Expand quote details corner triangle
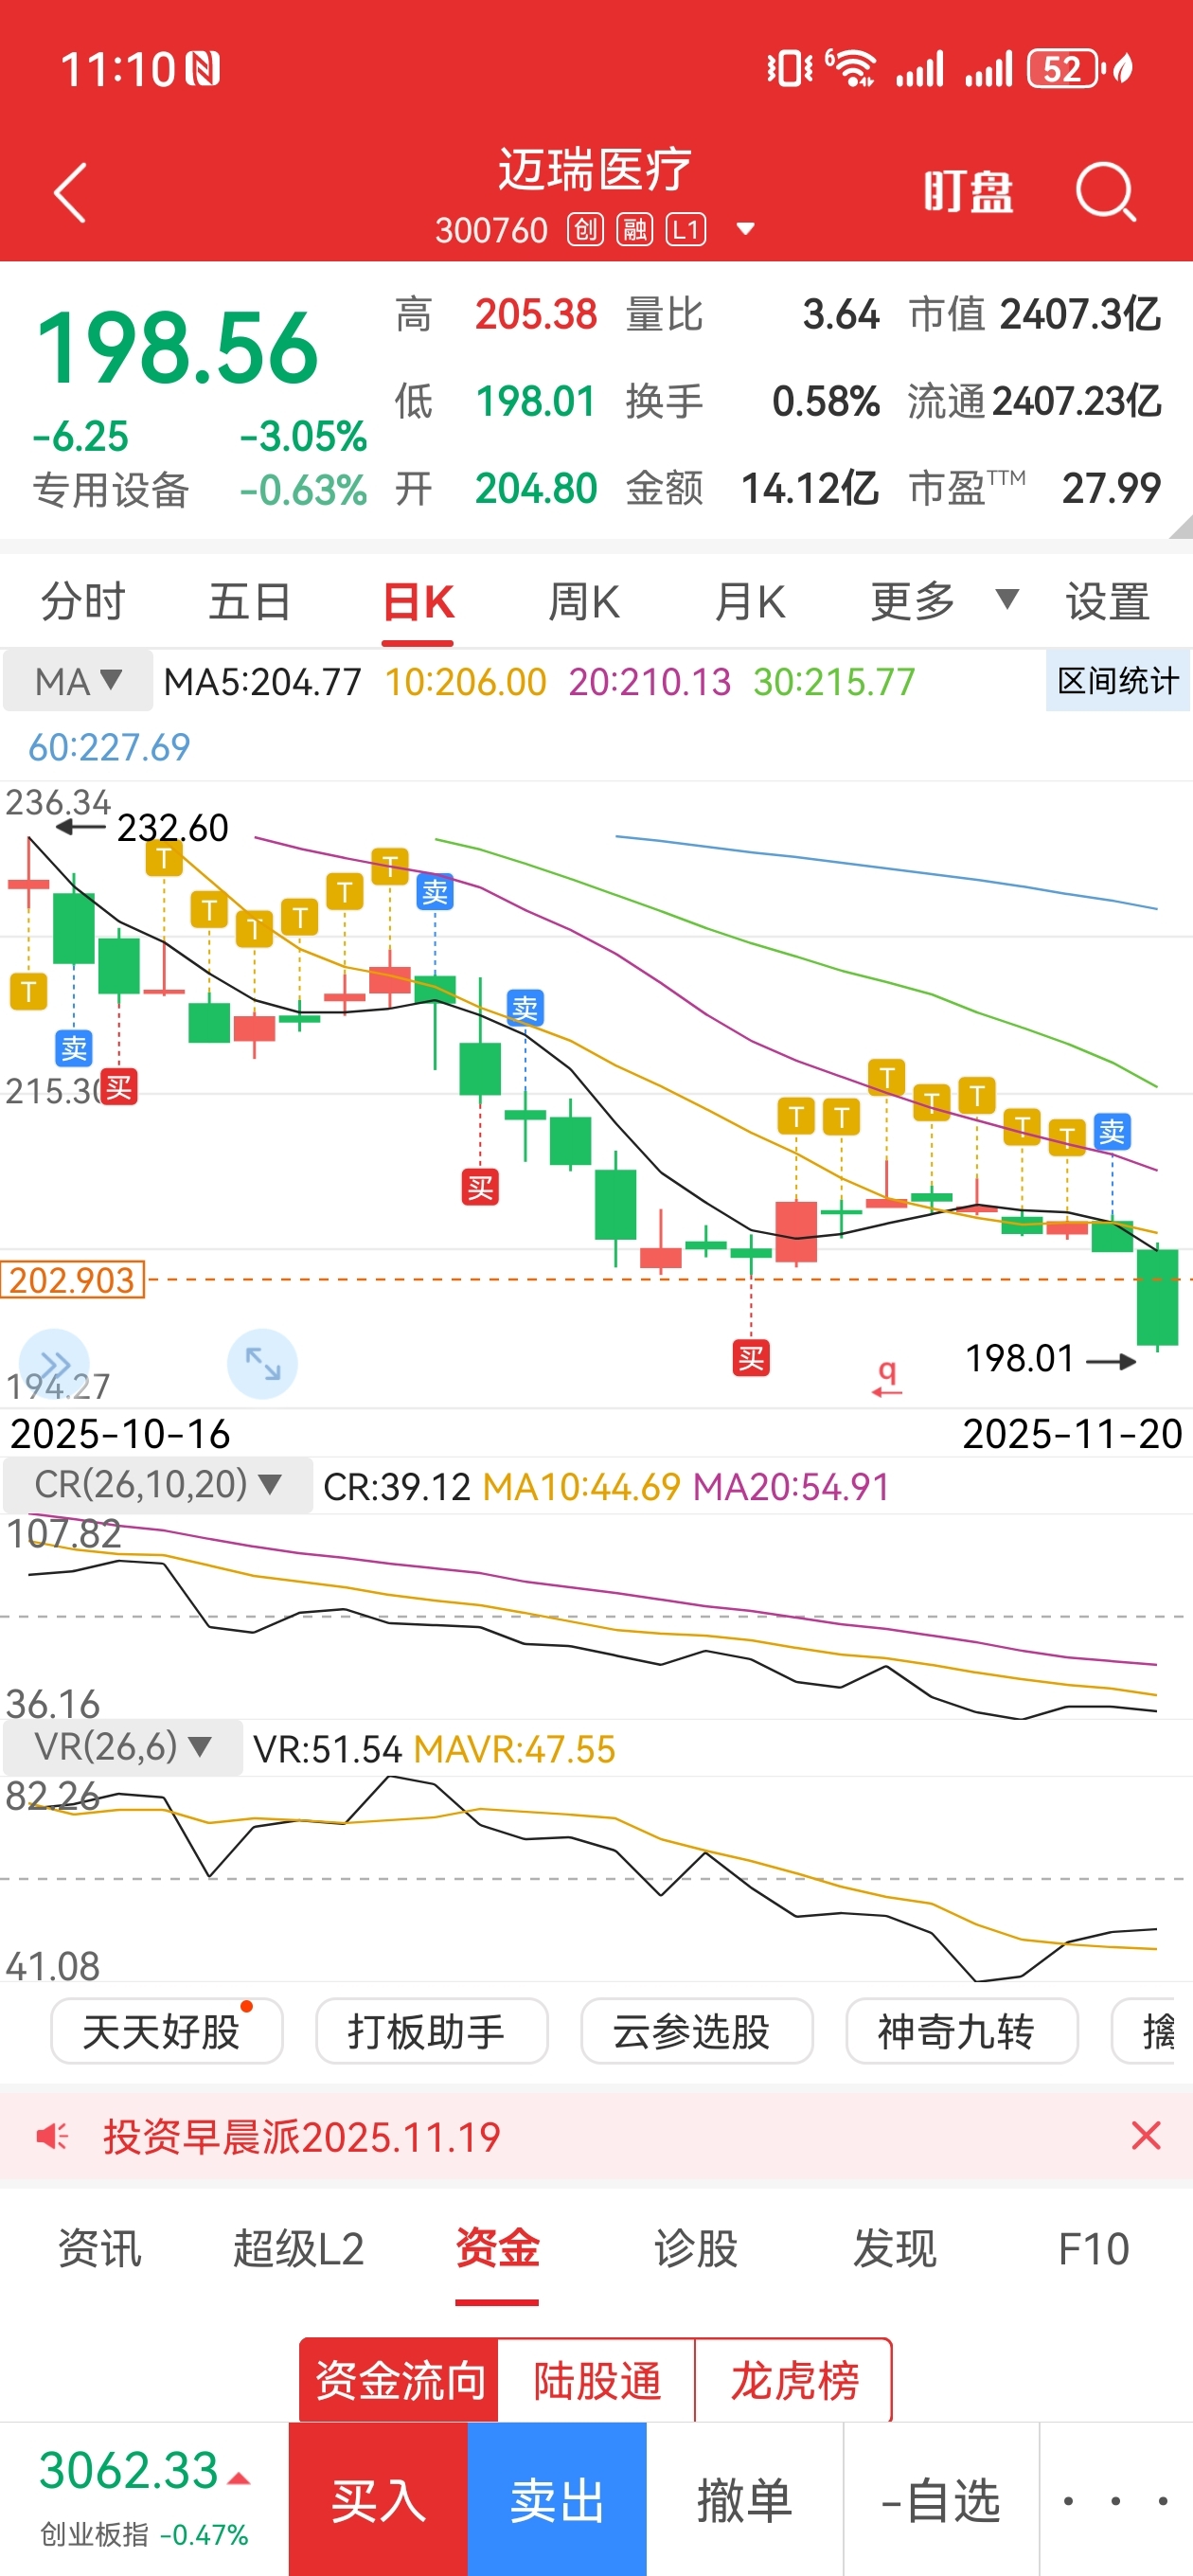 [x=1181, y=527]
